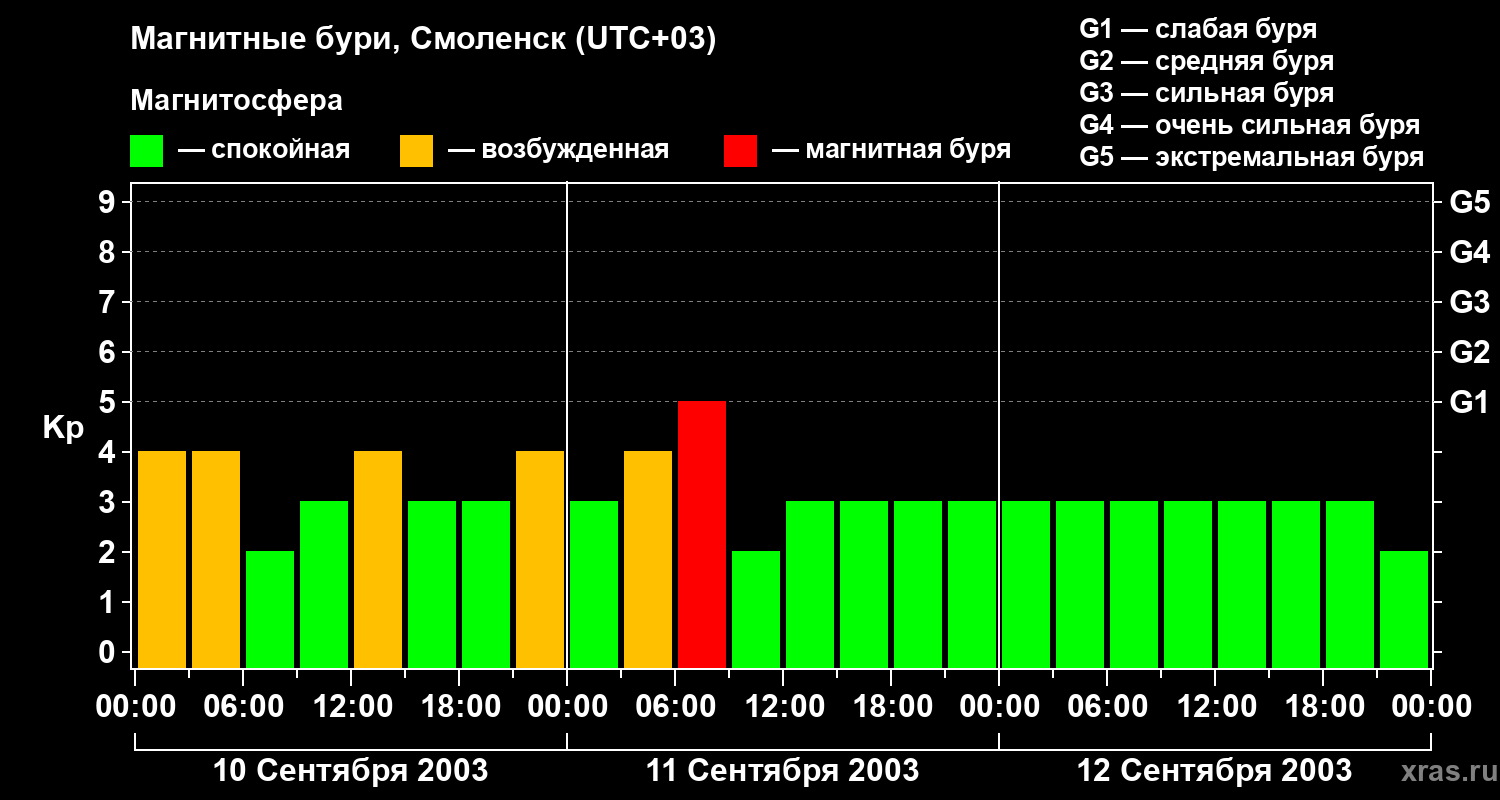Image resolution: width=1500 pixels, height=800 pixels.
Task: Click the '12:00' time label under 10 September
Action: click(351, 707)
